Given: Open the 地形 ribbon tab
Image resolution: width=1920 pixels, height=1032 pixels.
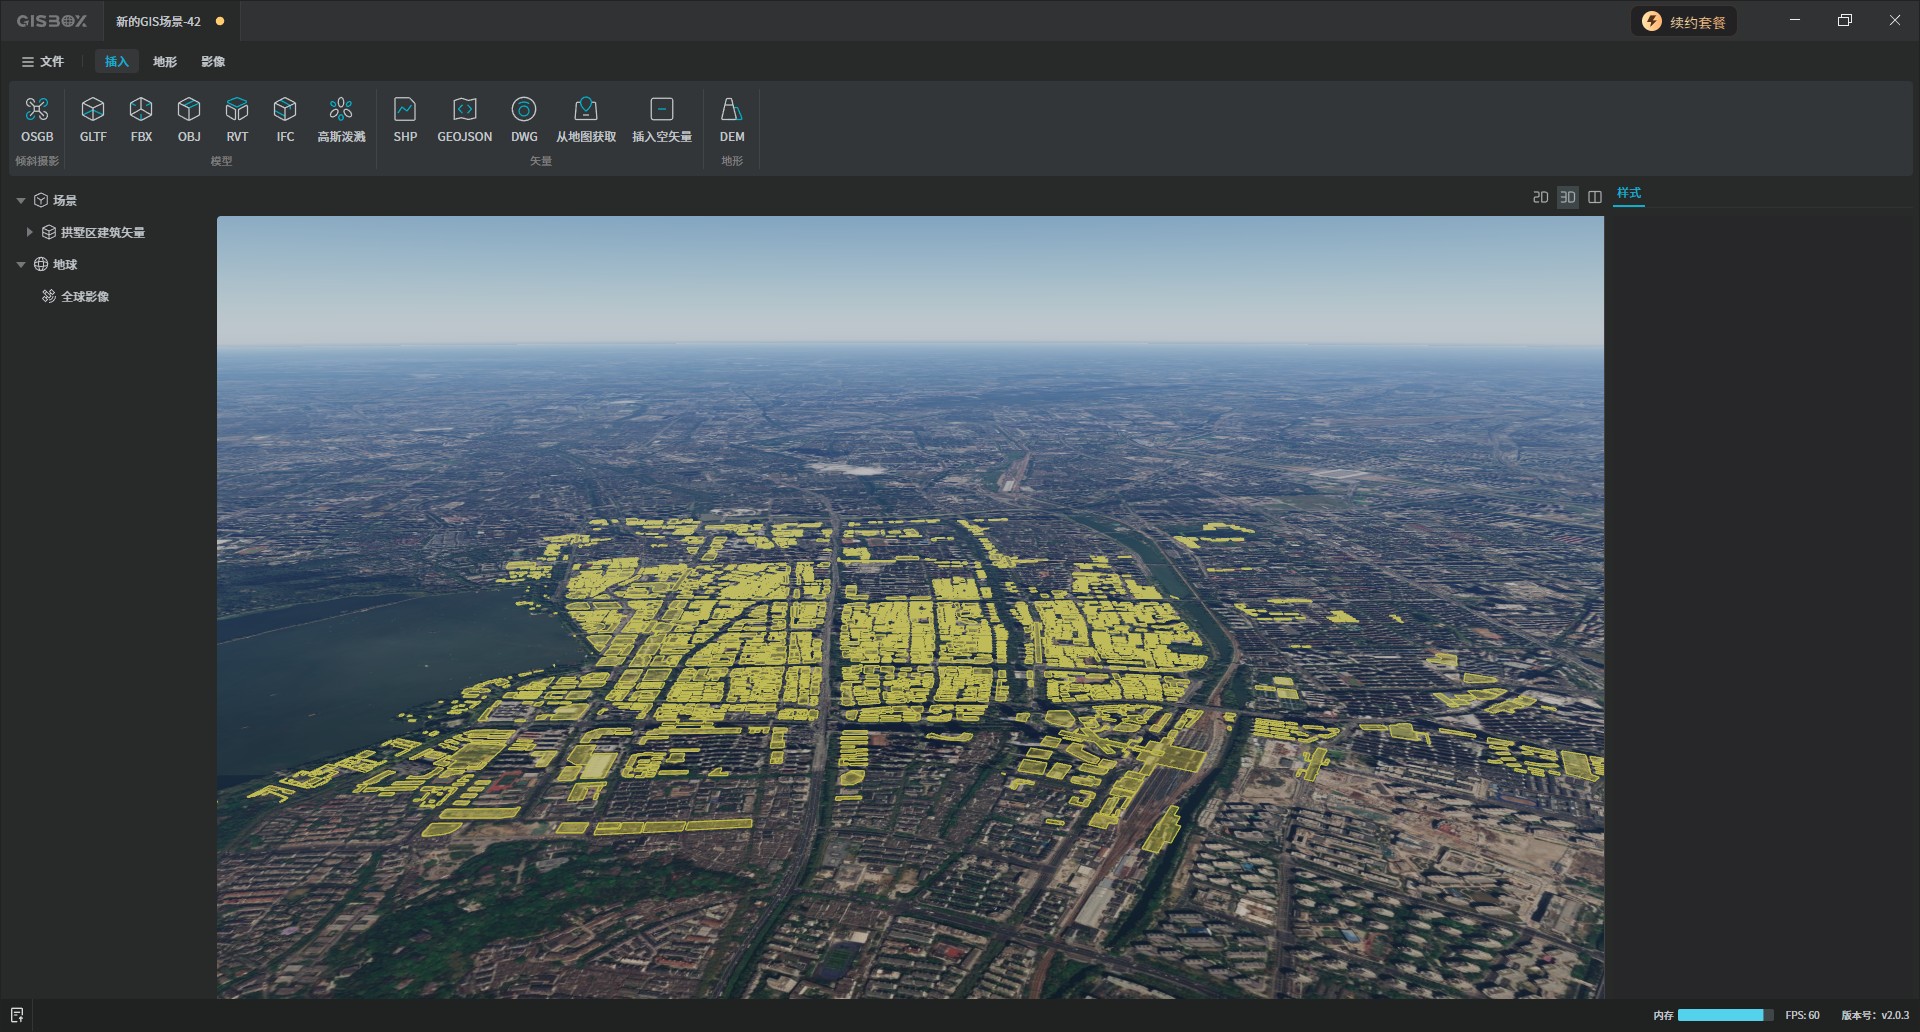Looking at the screenshot, I should (165, 62).
